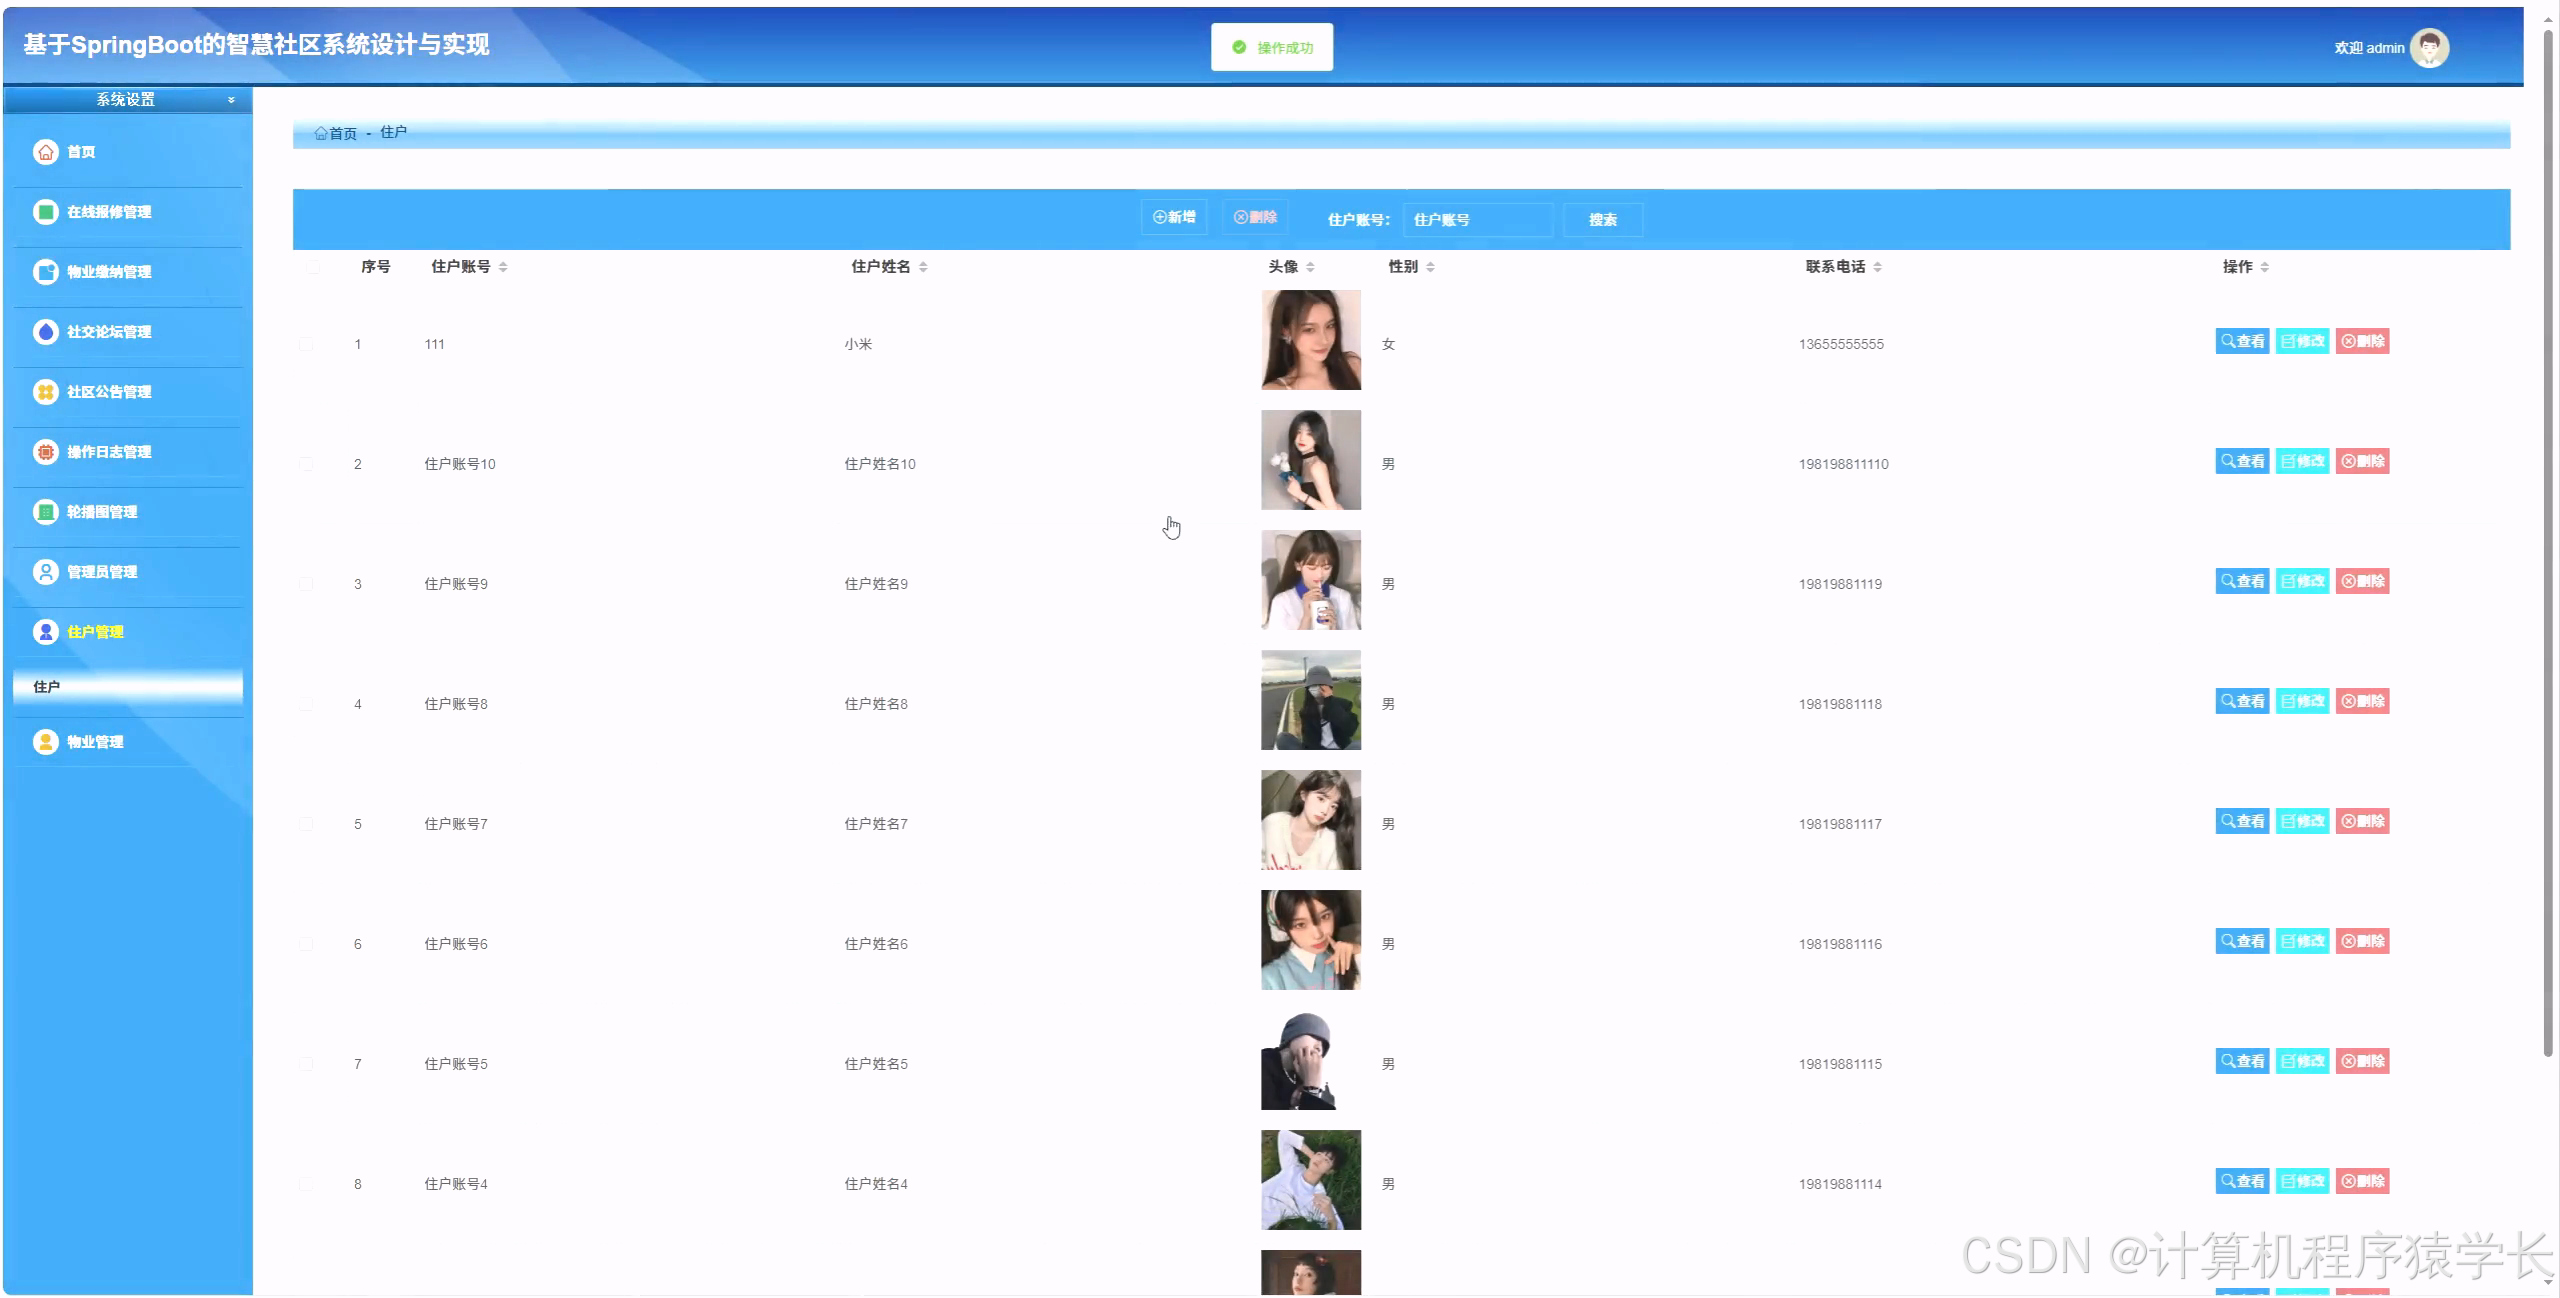Viewport: 2560px width, 1298px height.
Task: Open the 物业管理 sidebar menu
Action: coord(95,742)
